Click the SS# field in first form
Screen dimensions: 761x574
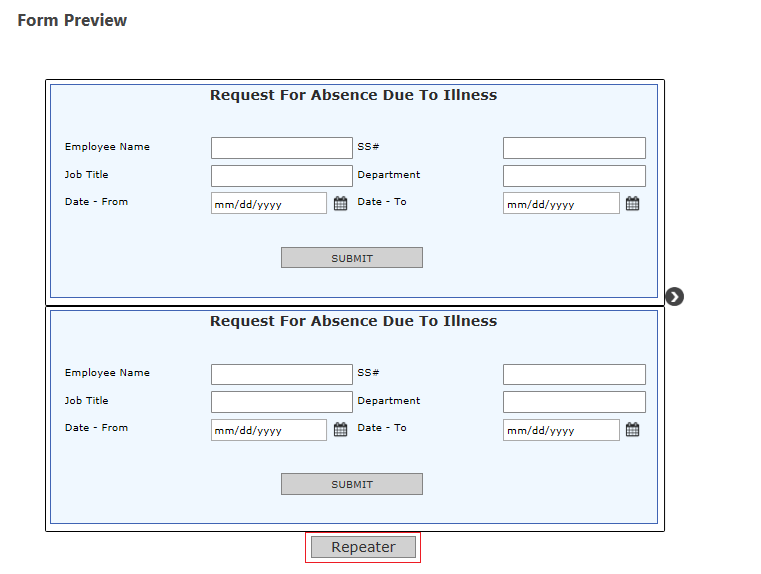[x=573, y=148]
